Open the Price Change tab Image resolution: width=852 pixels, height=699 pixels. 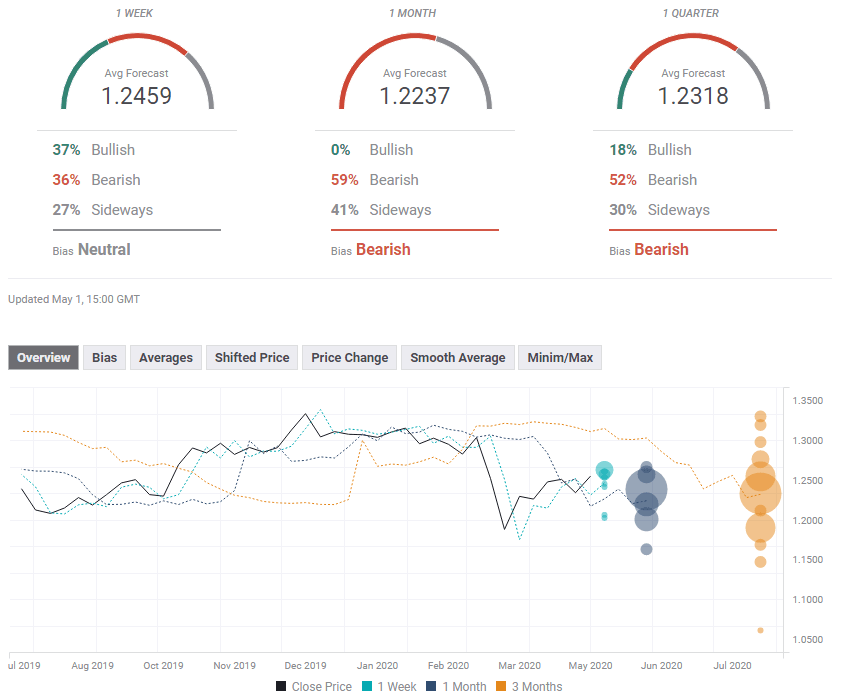click(349, 358)
